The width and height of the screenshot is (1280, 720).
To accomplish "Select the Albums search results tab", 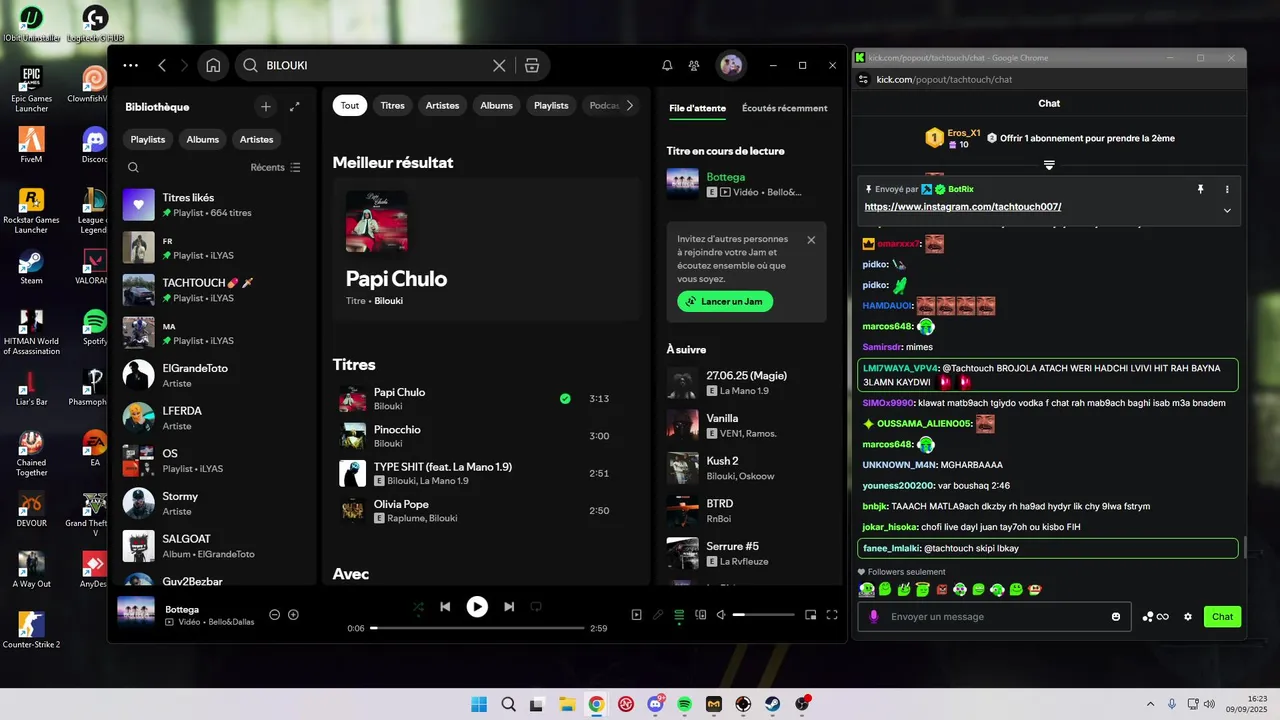I will point(497,105).
